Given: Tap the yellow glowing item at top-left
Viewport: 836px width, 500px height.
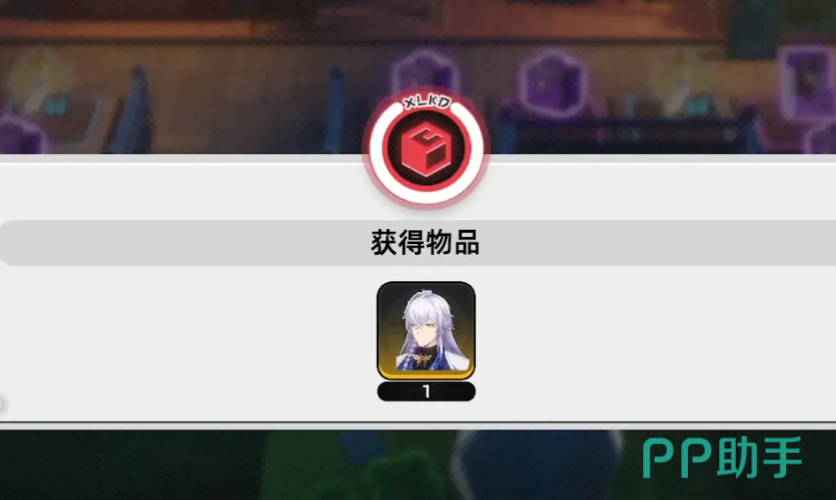Looking at the screenshot, I should pyautogui.click(x=36, y=80).
